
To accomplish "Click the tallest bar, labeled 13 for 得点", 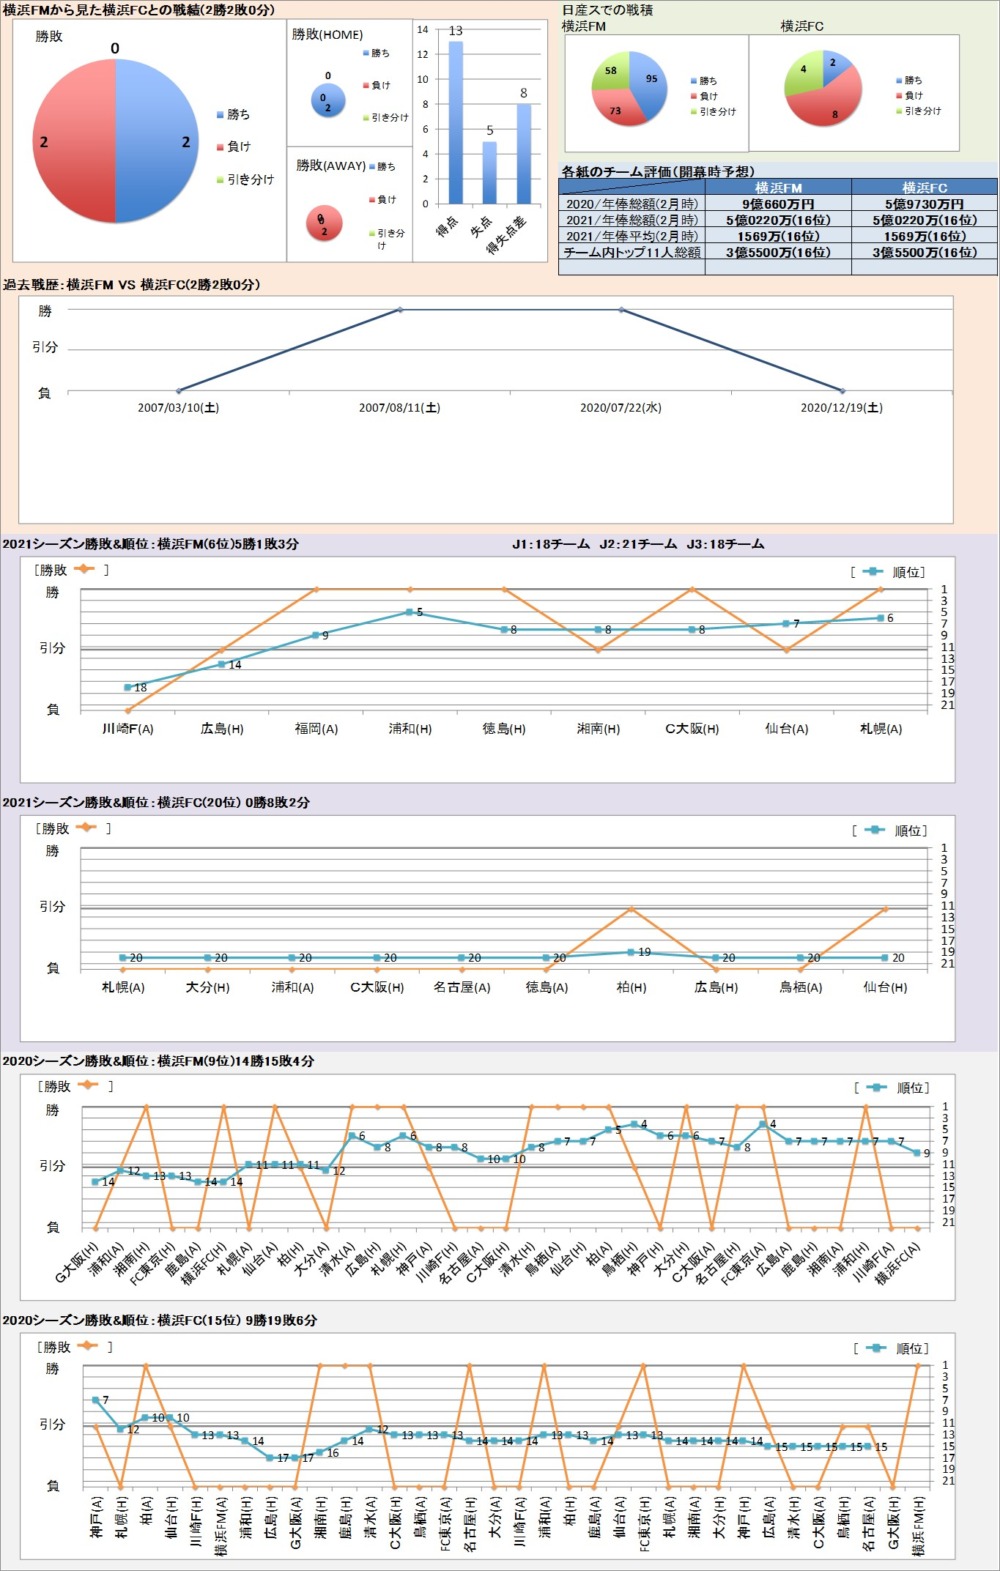I will click(456, 122).
